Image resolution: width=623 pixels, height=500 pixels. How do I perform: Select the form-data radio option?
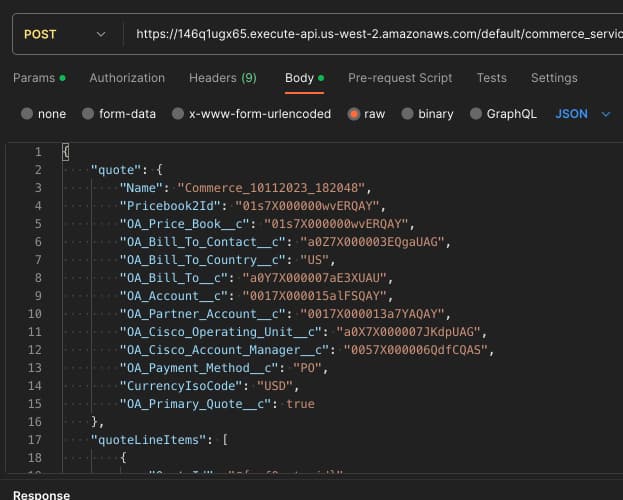pos(88,114)
